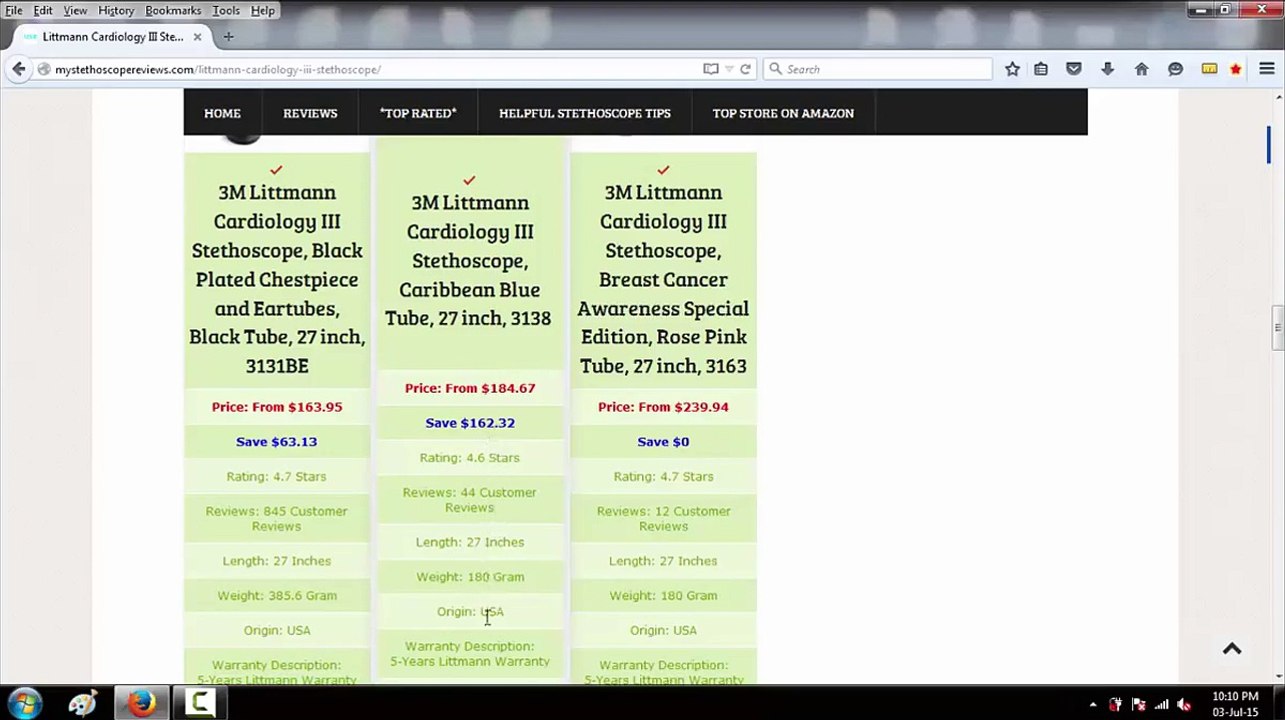
Task: Open the Bookmarks menu
Action: (x=173, y=10)
